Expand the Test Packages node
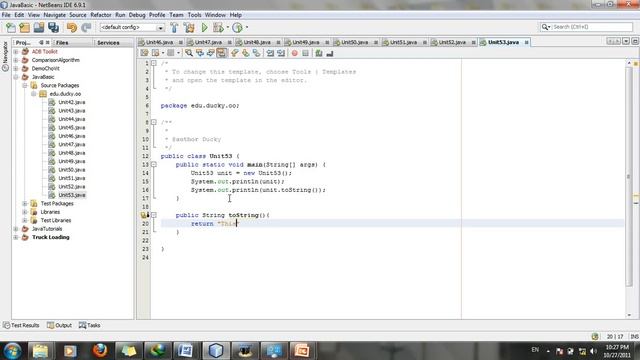This screenshot has width=640, height=360. point(25,203)
